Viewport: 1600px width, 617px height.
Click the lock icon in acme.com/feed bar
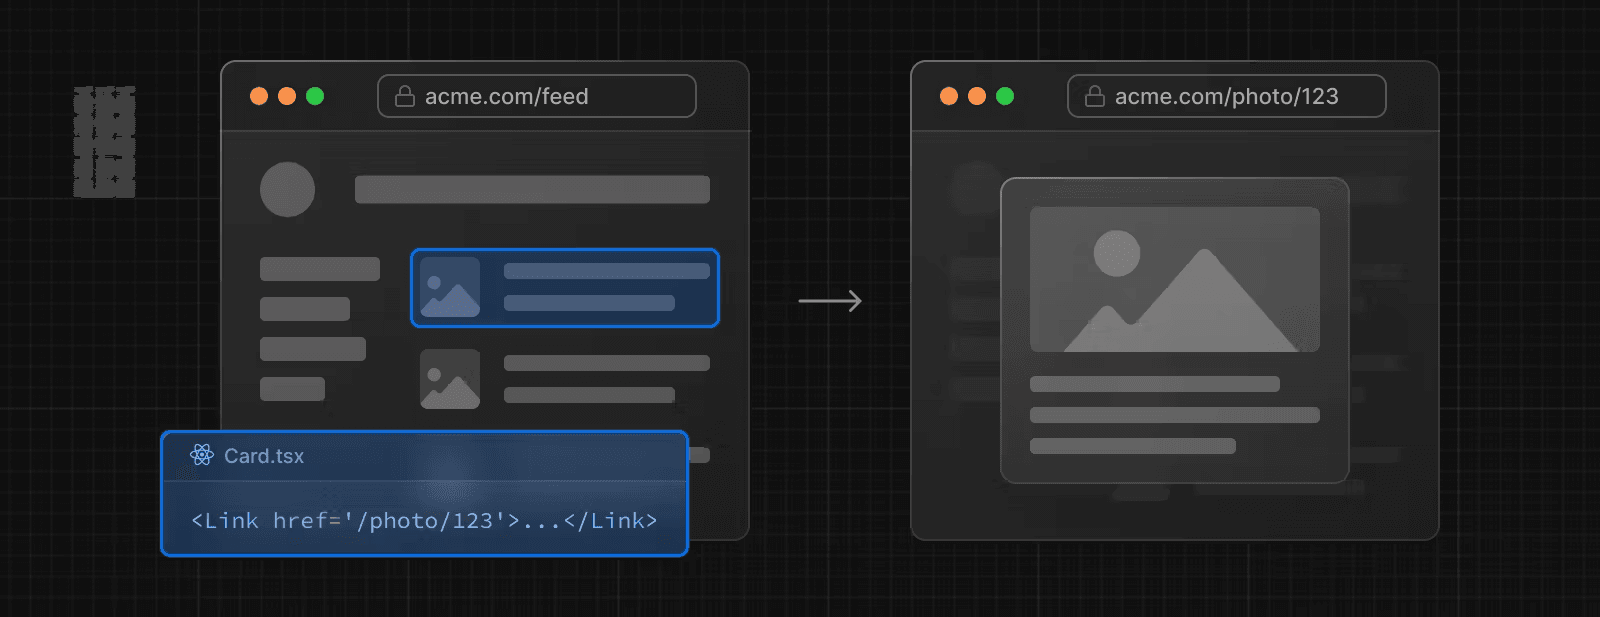pos(405,96)
